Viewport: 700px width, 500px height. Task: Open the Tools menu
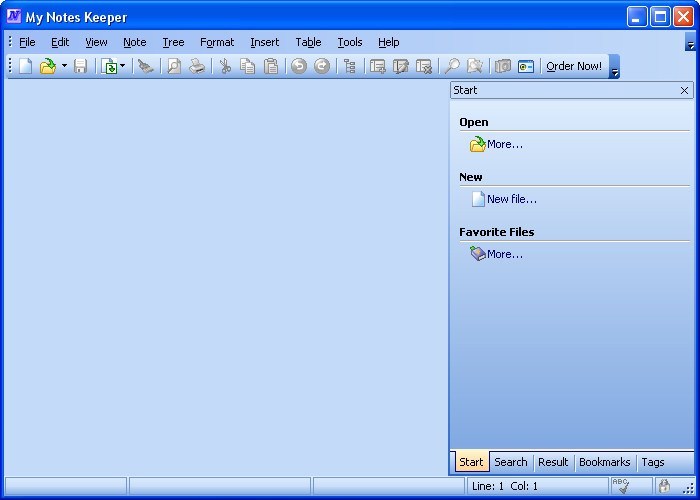(x=350, y=42)
